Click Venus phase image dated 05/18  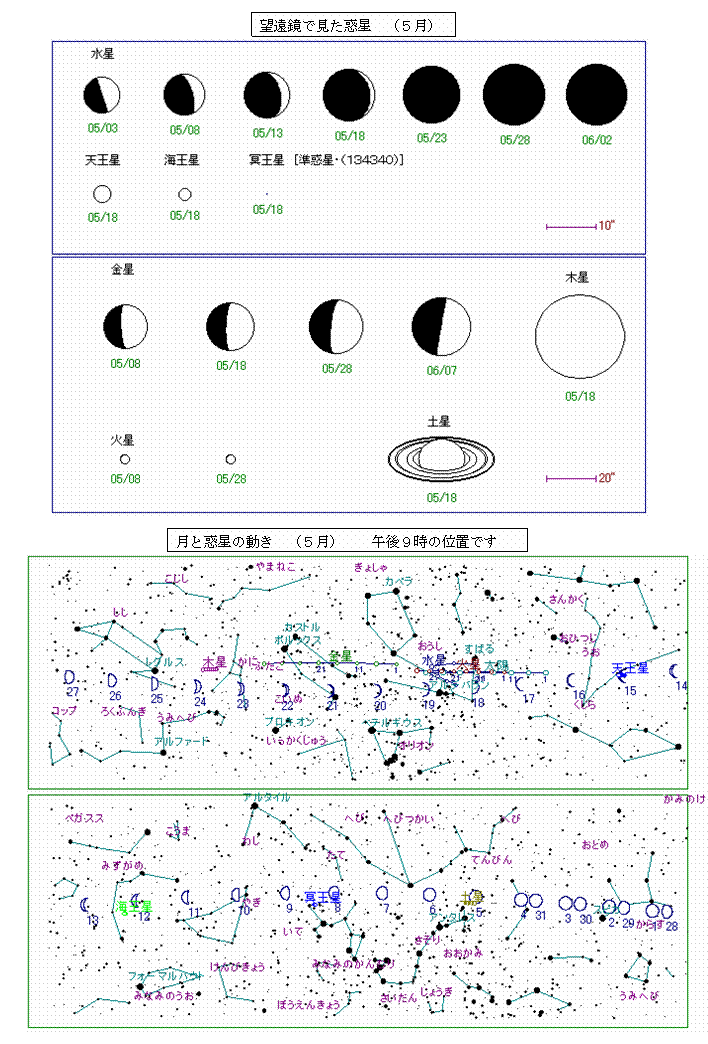(x=230, y=326)
